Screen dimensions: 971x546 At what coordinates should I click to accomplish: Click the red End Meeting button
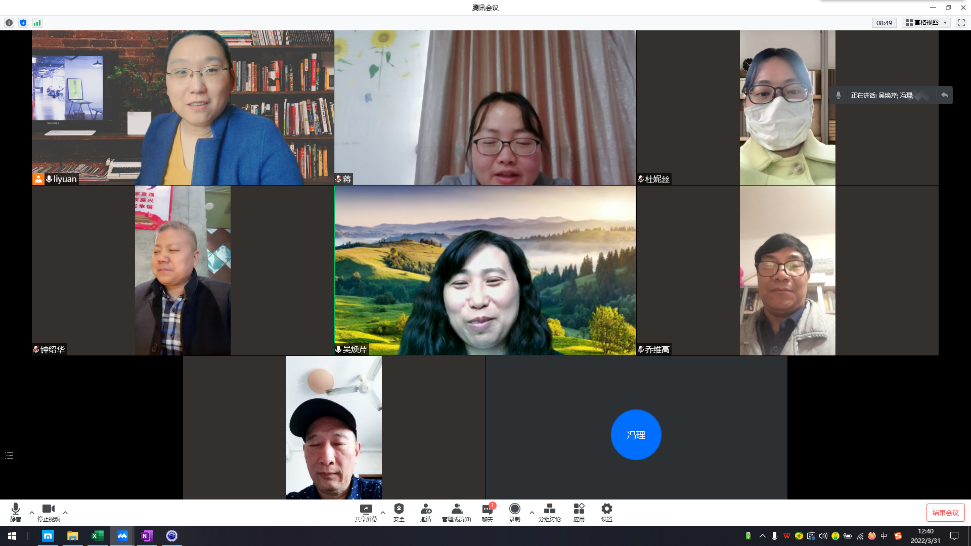(x=945, y=512)
